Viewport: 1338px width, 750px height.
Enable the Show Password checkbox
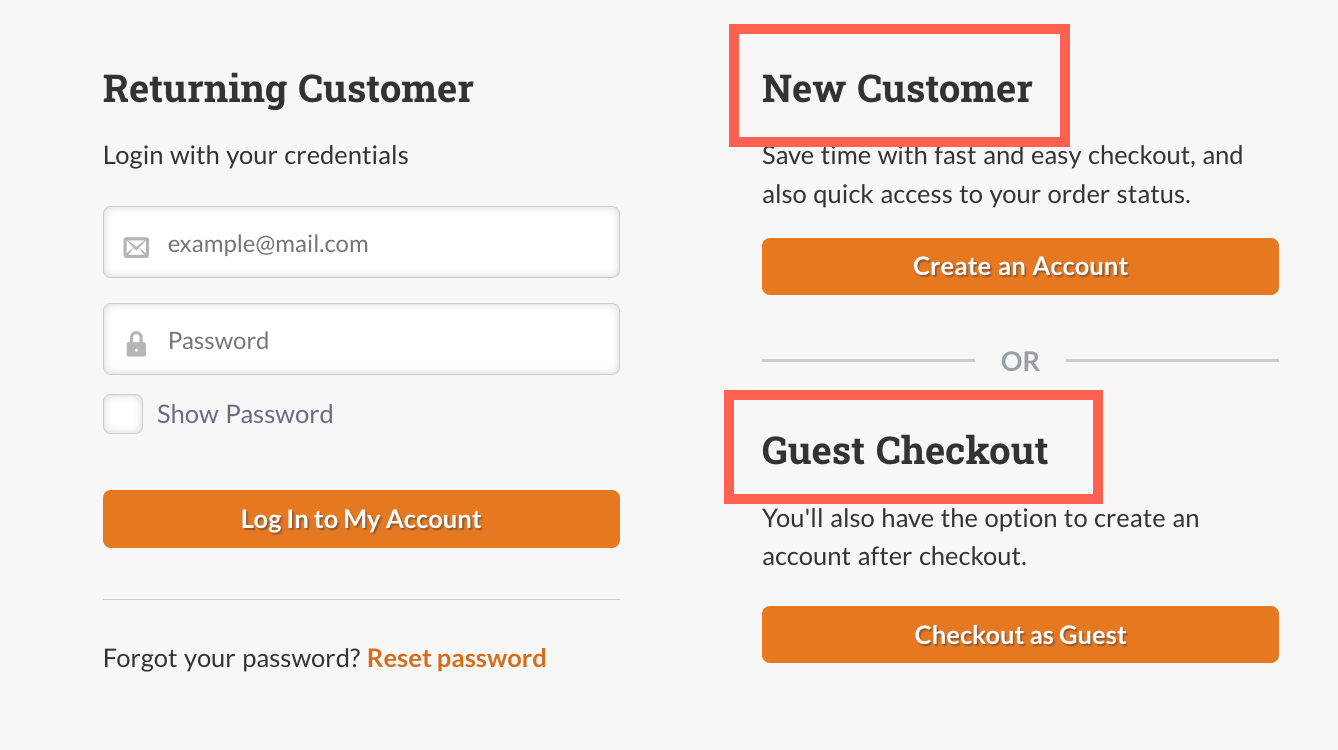[122, 413]
